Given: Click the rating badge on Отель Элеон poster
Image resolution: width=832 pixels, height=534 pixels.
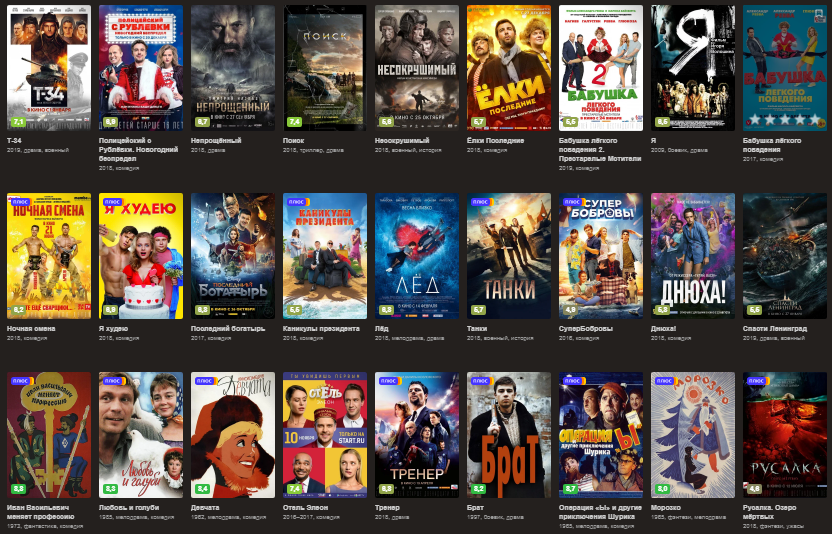Looking at the screenshot, I should (294, 488).
